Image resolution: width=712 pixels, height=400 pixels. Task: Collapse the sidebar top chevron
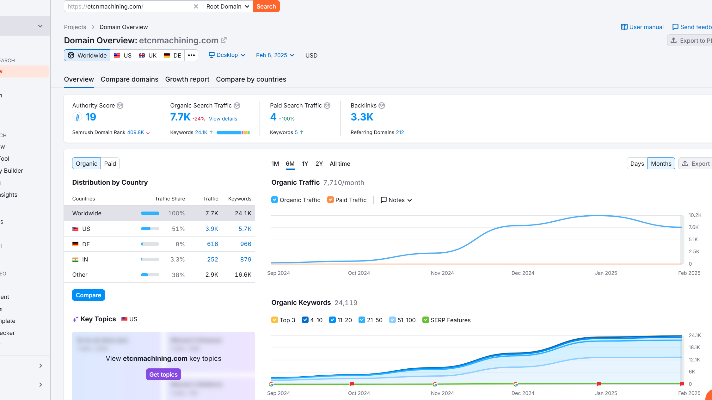(40, 26)
